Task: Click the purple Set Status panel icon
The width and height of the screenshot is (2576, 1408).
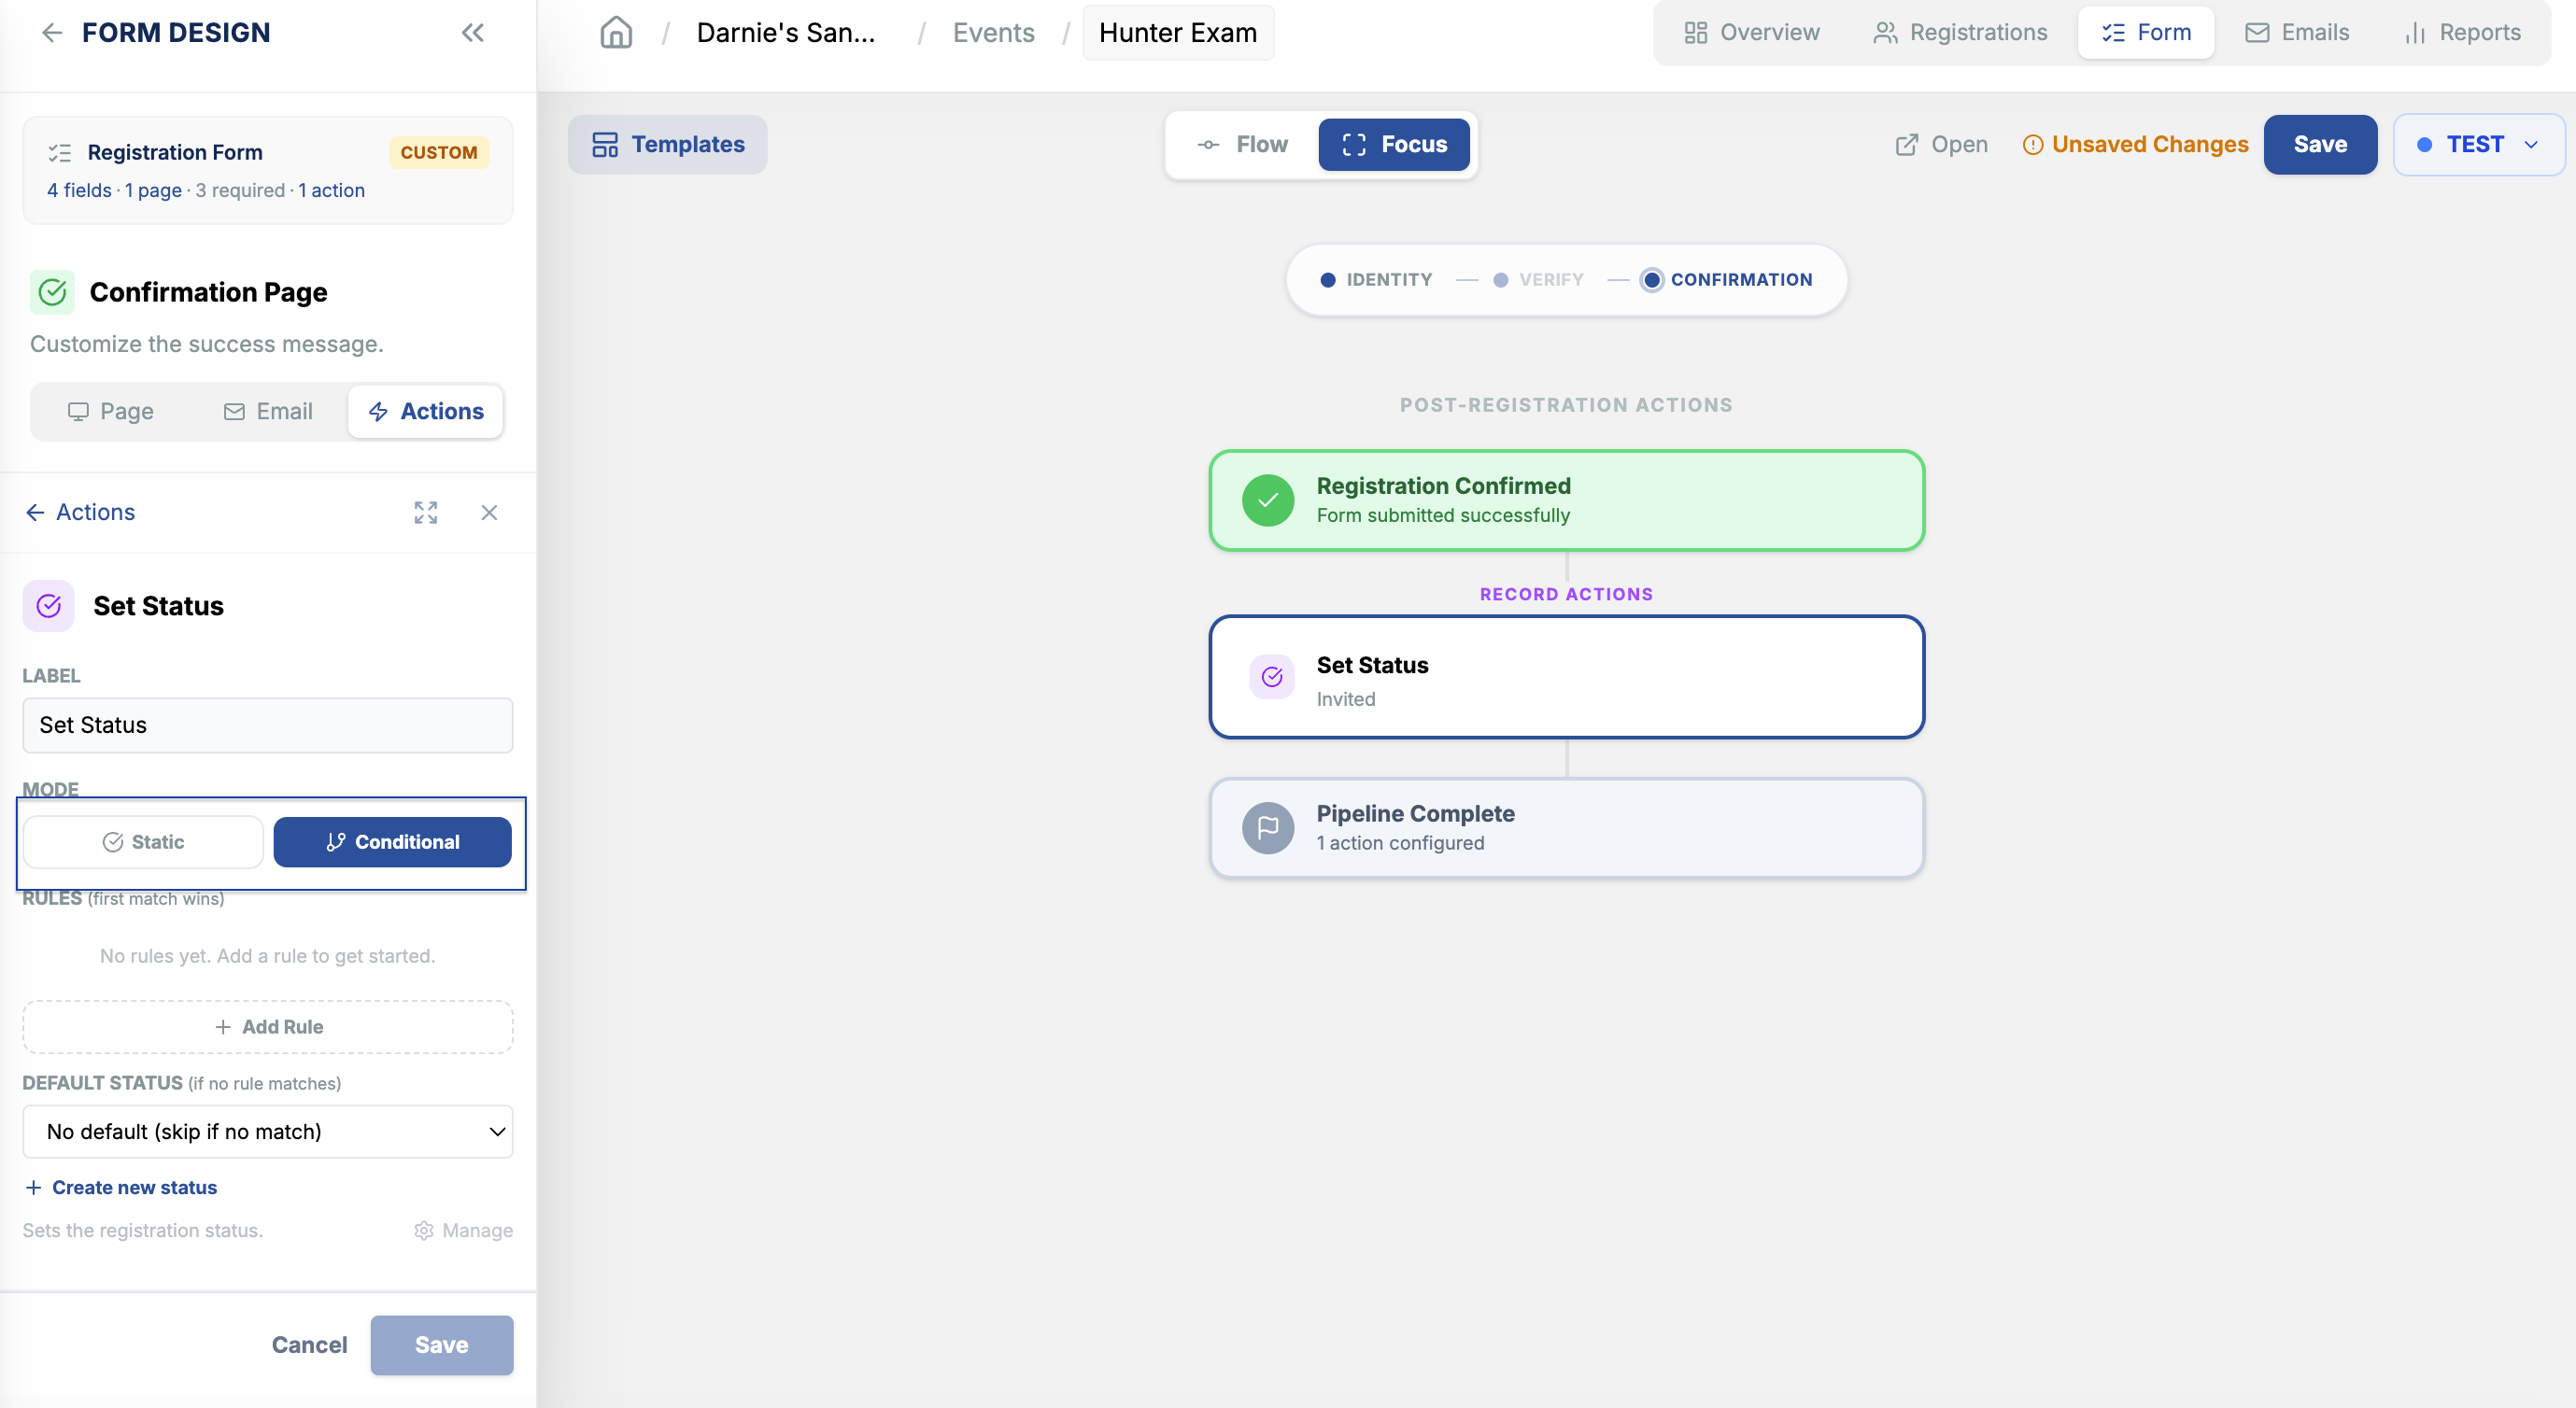Action: 48,606
